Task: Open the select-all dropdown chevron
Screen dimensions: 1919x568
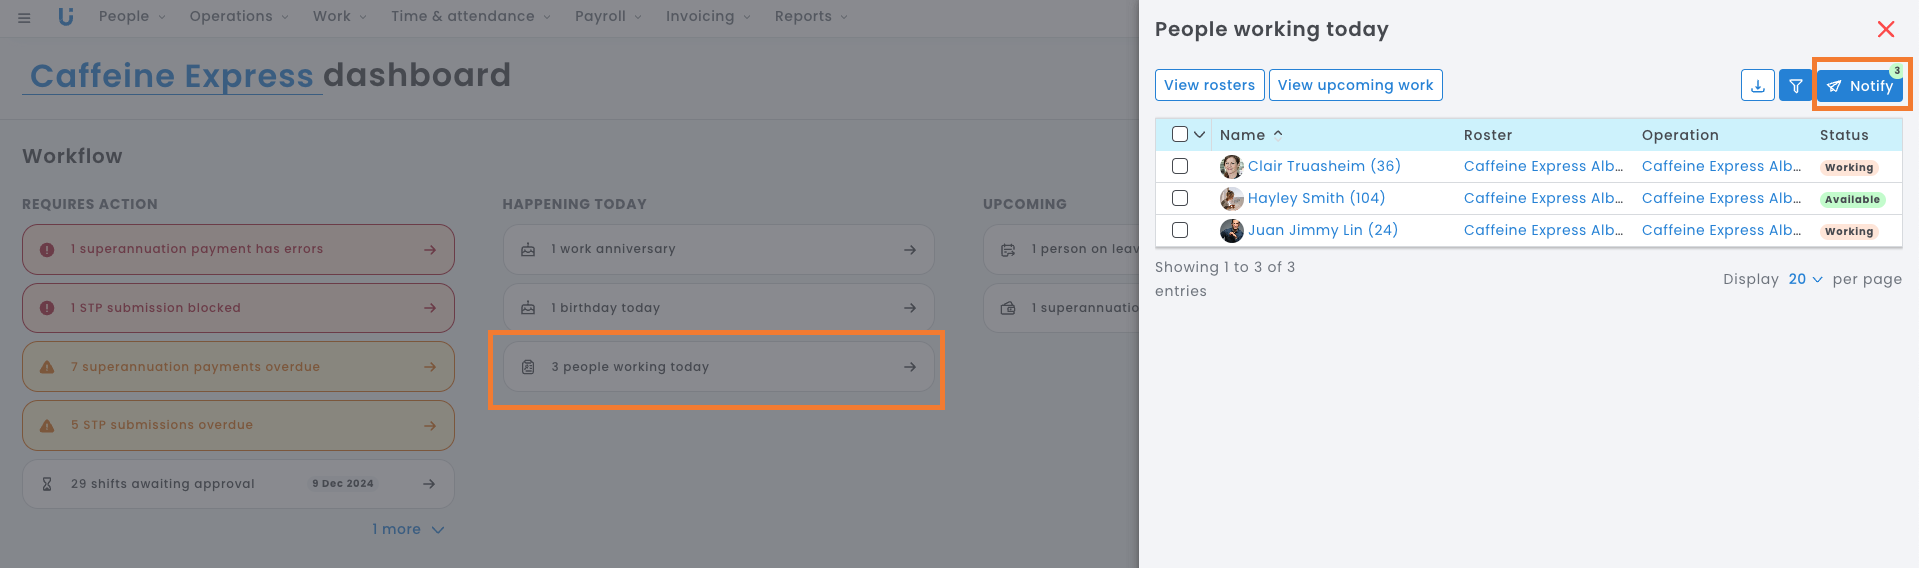Action: tap(1199, 135)
